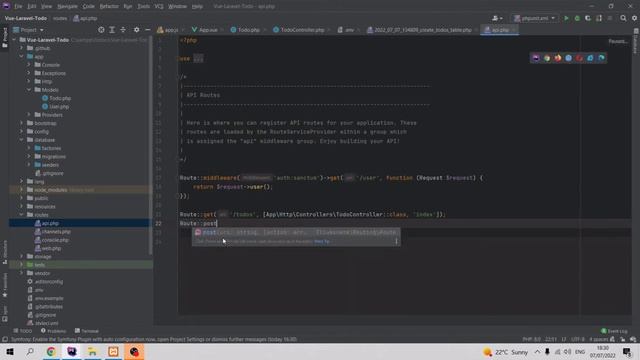Open the Project panel gear options
Viewport: 640px width, 360px height.
136,30
